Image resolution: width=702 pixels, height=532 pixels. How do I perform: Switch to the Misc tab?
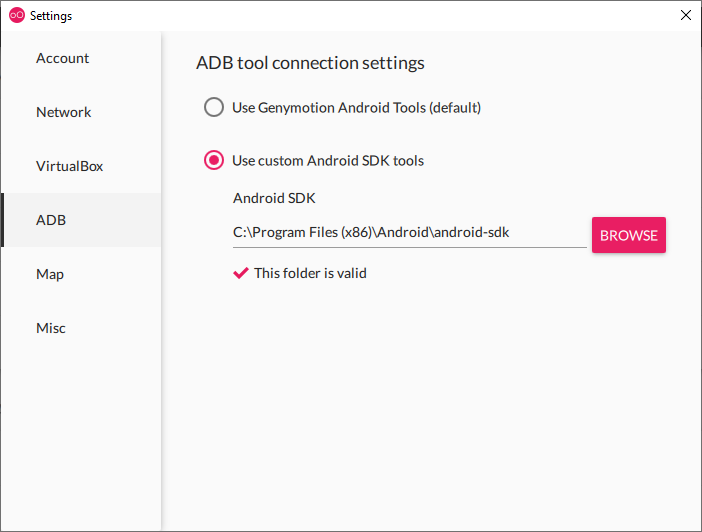point(51,328)
